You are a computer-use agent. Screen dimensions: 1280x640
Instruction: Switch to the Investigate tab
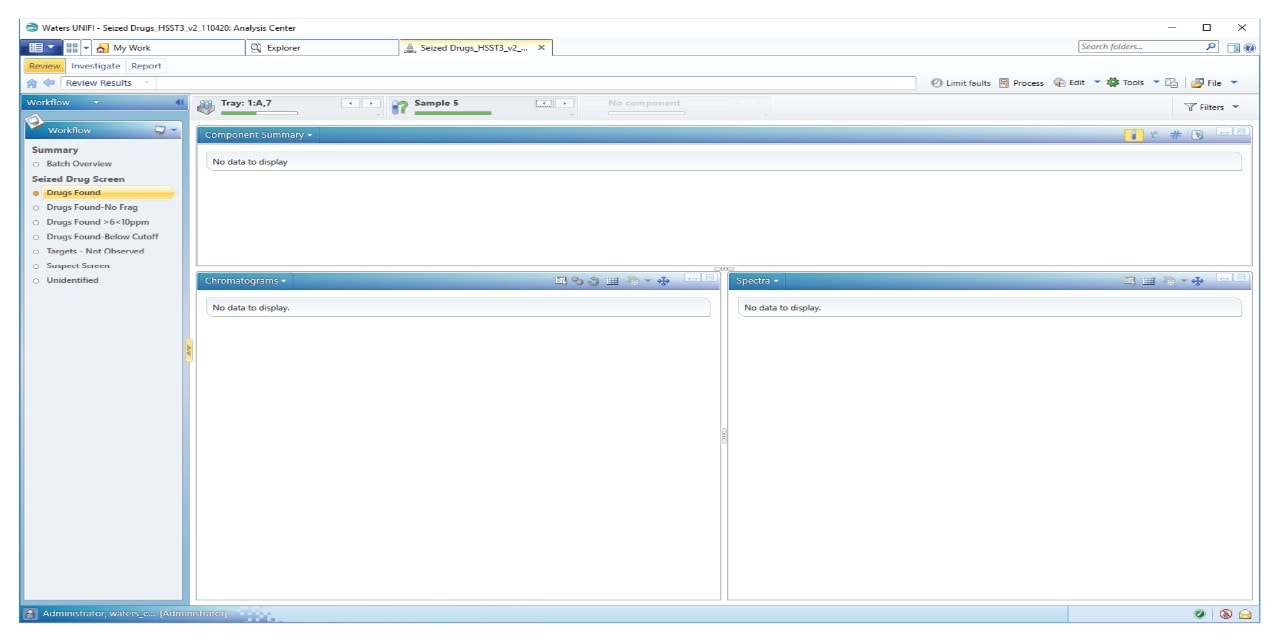coord(95,66)
